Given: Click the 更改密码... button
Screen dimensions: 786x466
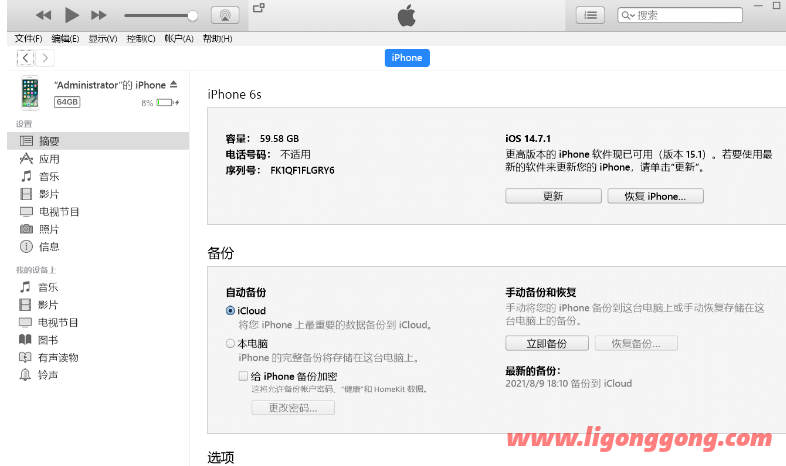Looking at the screenshot, I should pos(293,407).
